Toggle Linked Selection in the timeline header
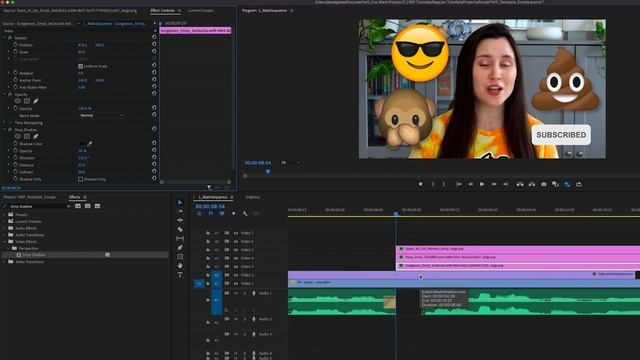This screenshot has width=640, height=360. [x=222, y=213]
